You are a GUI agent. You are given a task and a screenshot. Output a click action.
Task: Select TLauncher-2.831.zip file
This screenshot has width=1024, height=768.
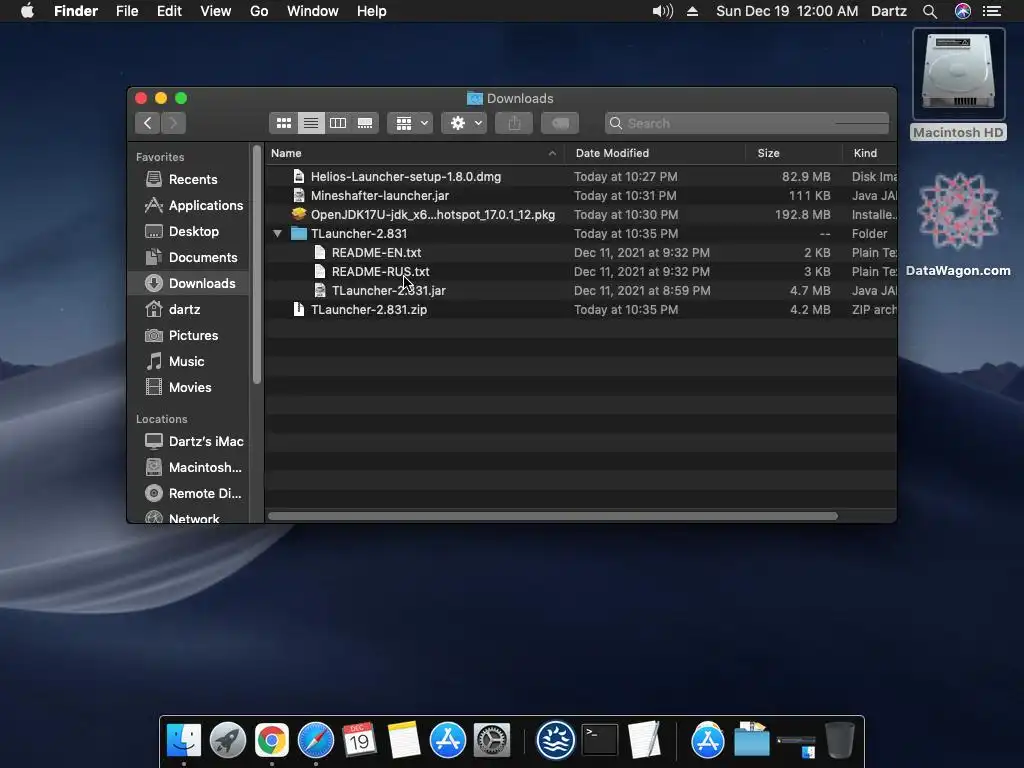point(581,309)
